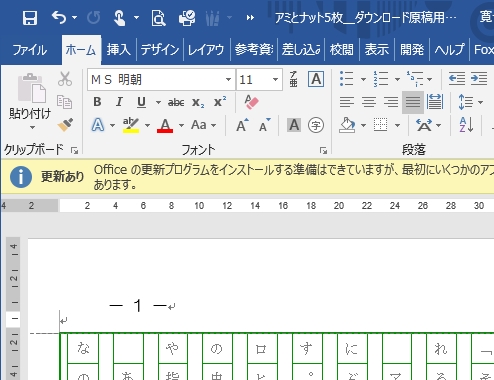
Task: Click the touch/mouse mode icon
Action: 120,17
